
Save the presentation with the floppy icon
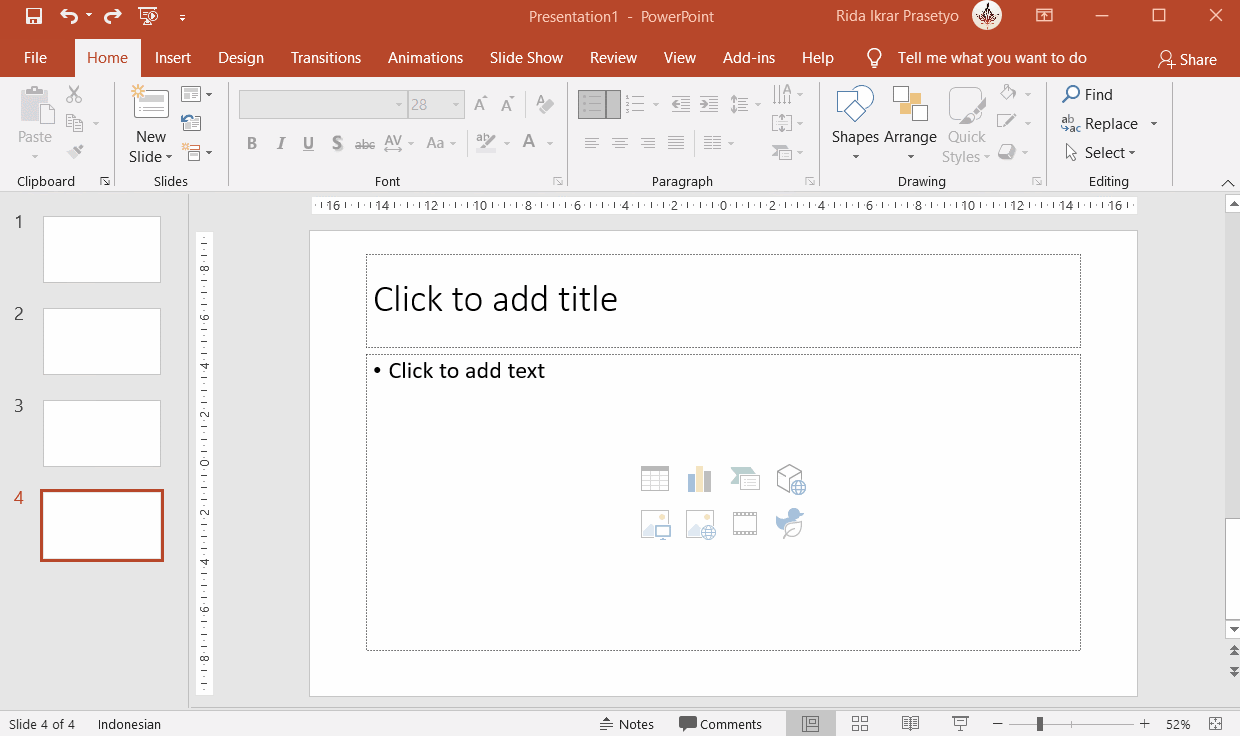pos(33,16)
